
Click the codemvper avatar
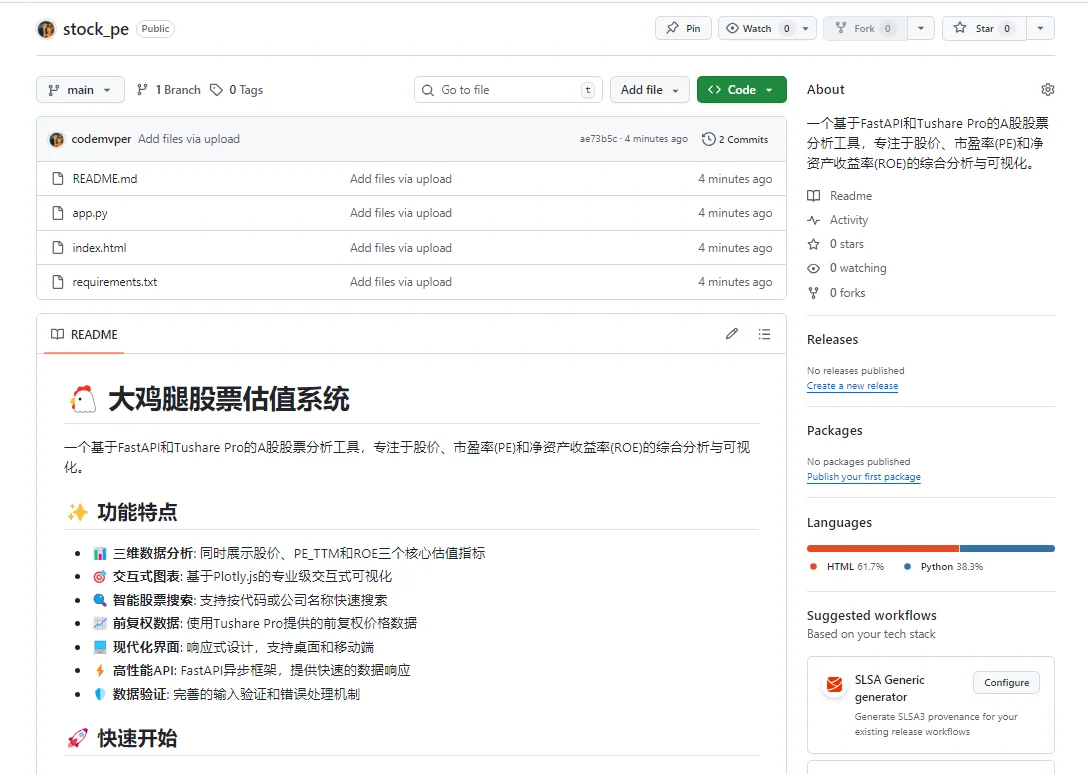(x=56, y=139)
